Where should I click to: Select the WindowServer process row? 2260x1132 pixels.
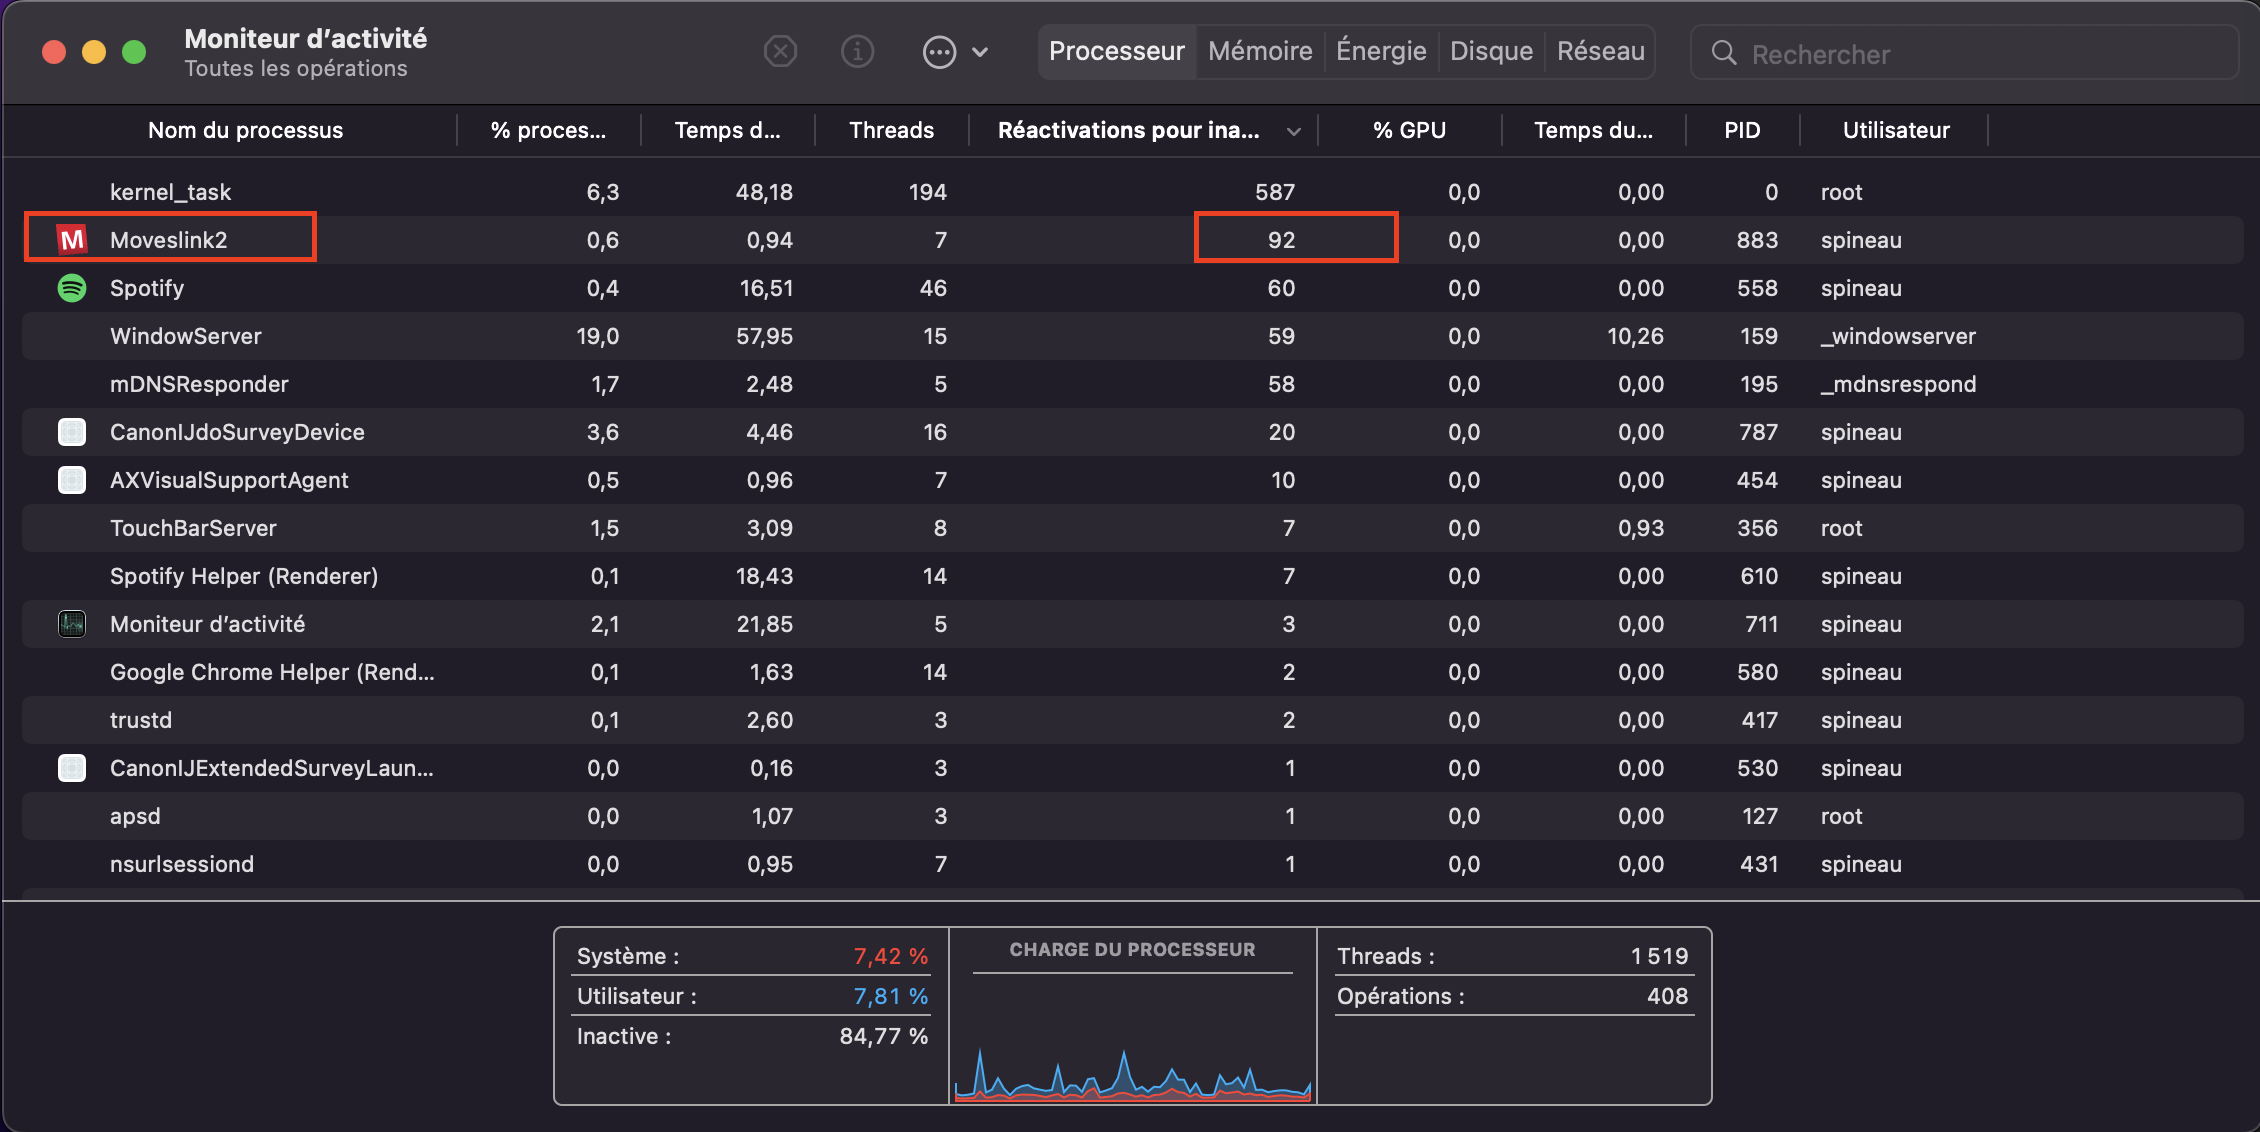click(186, 336)
